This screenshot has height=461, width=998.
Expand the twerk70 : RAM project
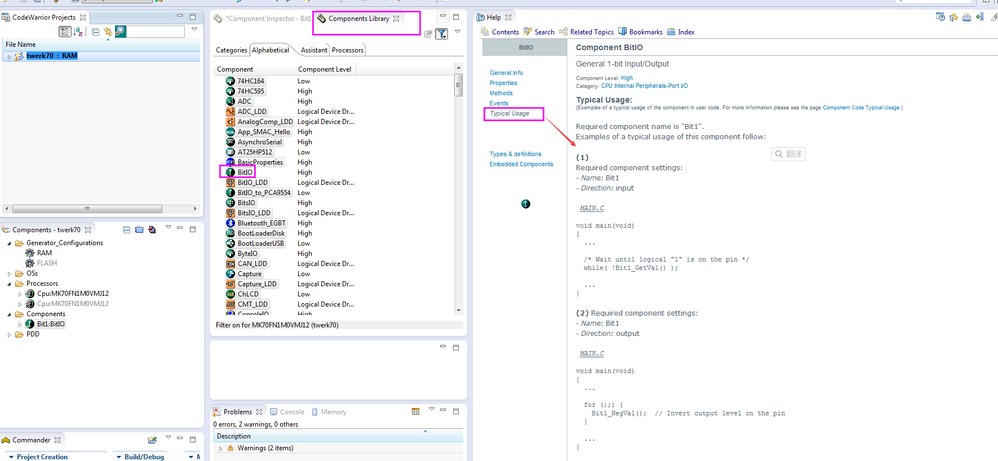[x=9, y=57]
